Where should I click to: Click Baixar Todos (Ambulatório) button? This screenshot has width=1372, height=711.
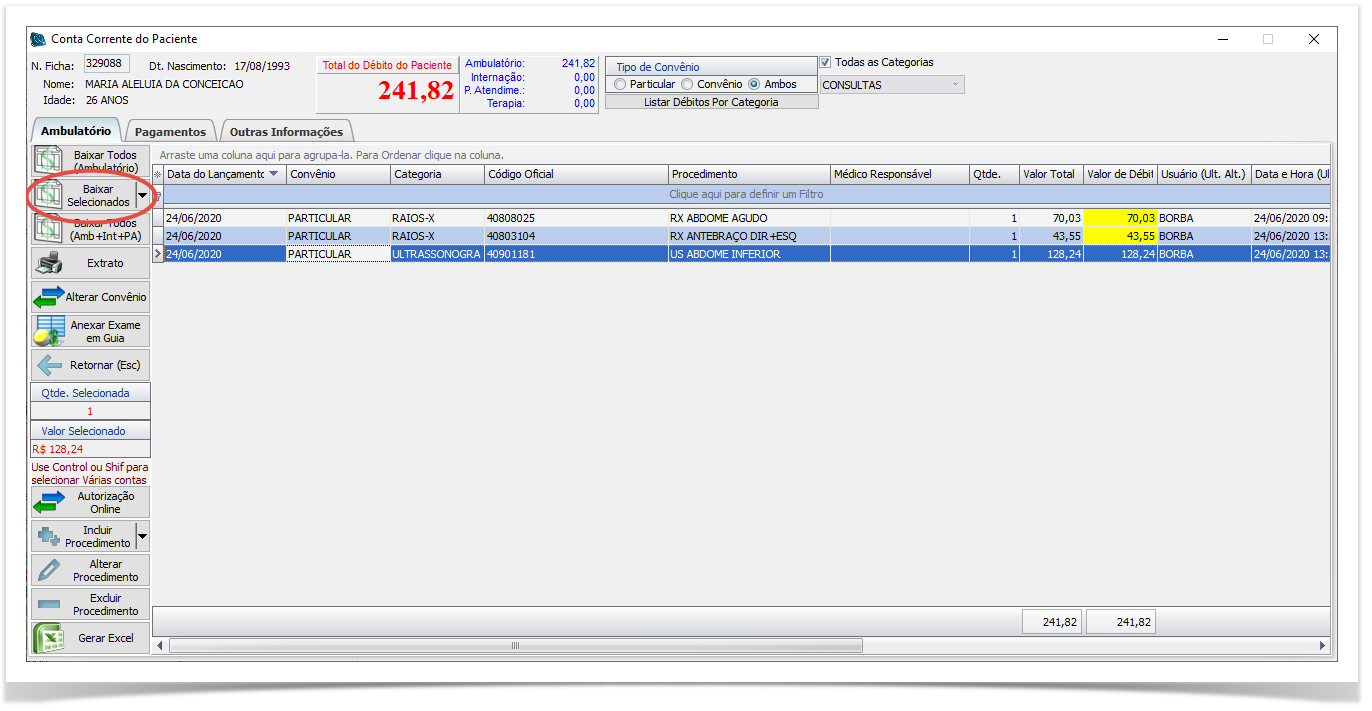coord(91,161)
